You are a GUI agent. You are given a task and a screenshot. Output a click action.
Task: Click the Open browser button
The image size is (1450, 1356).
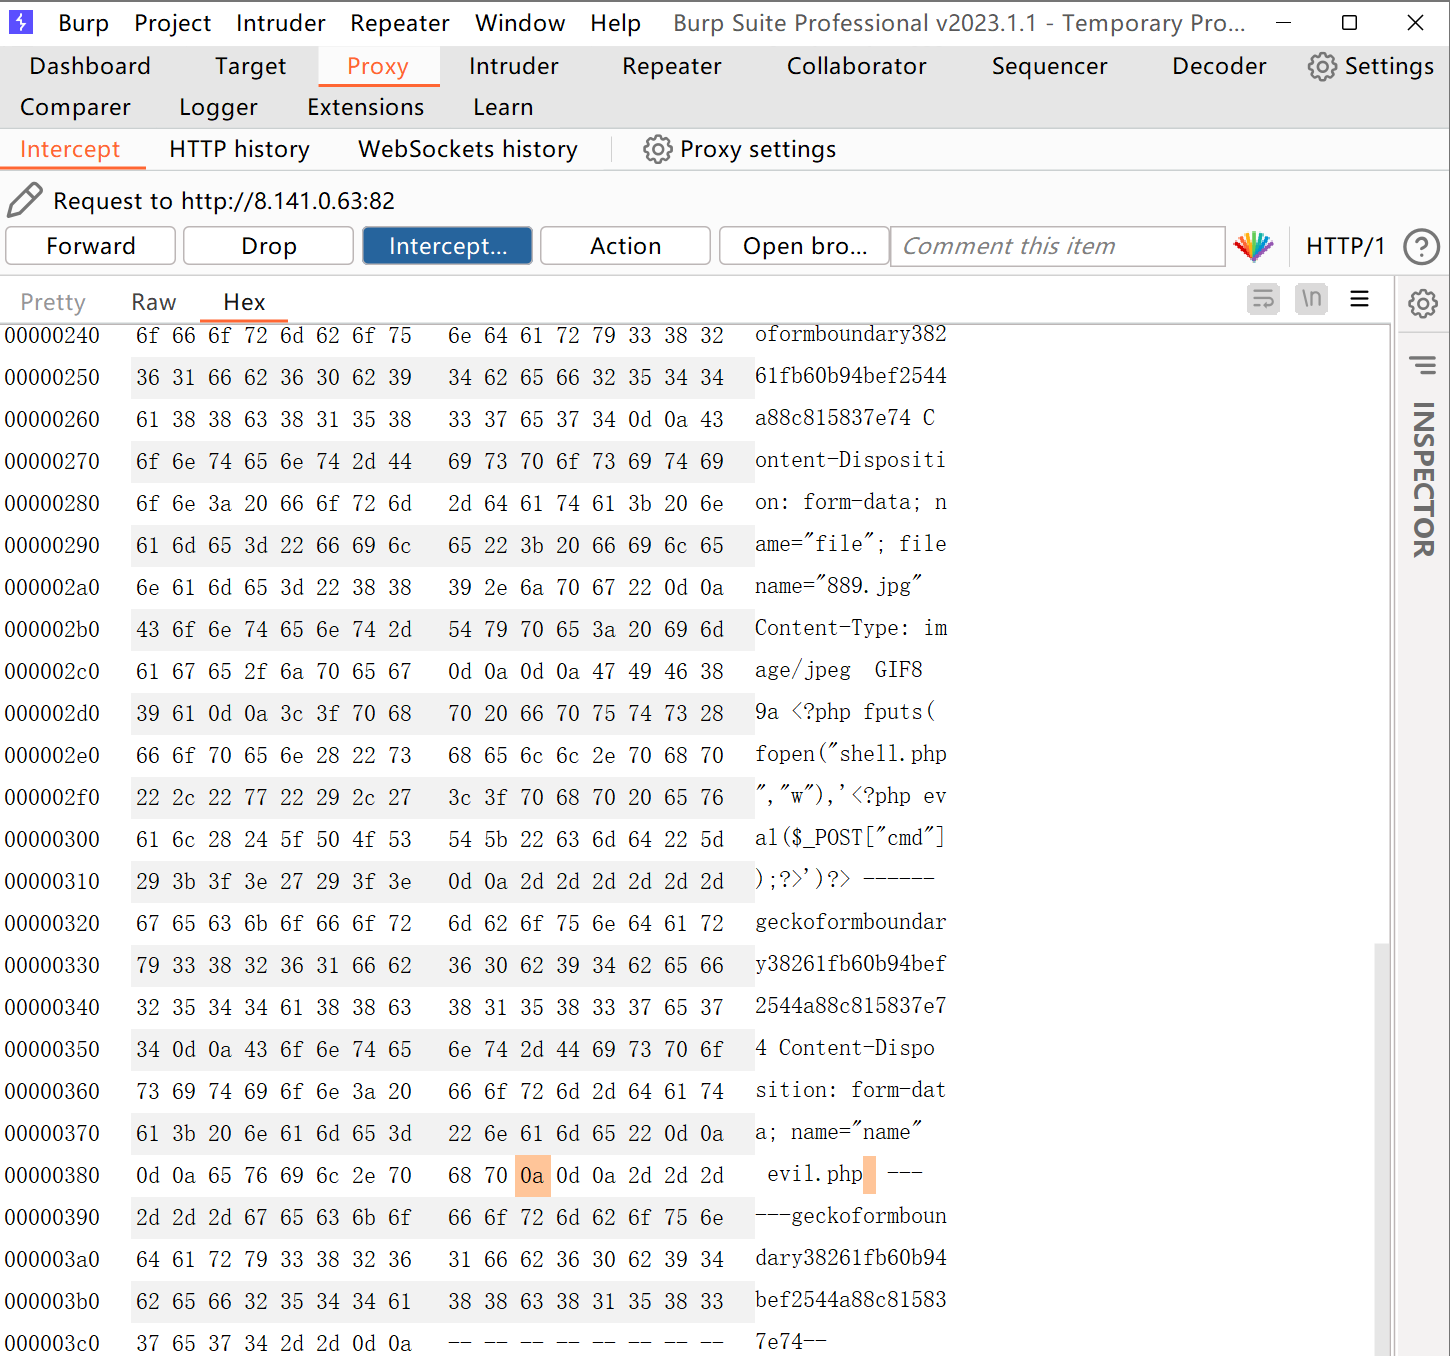coord(804,246)
